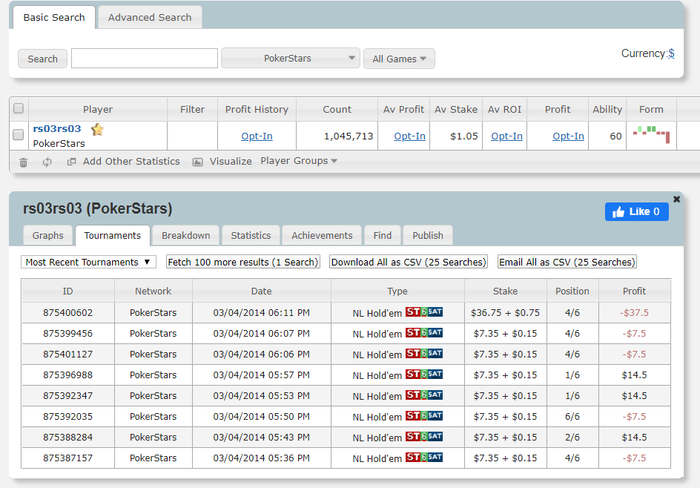Click the $36.75 + $0.75 stake cell

[x=505, y=313]
